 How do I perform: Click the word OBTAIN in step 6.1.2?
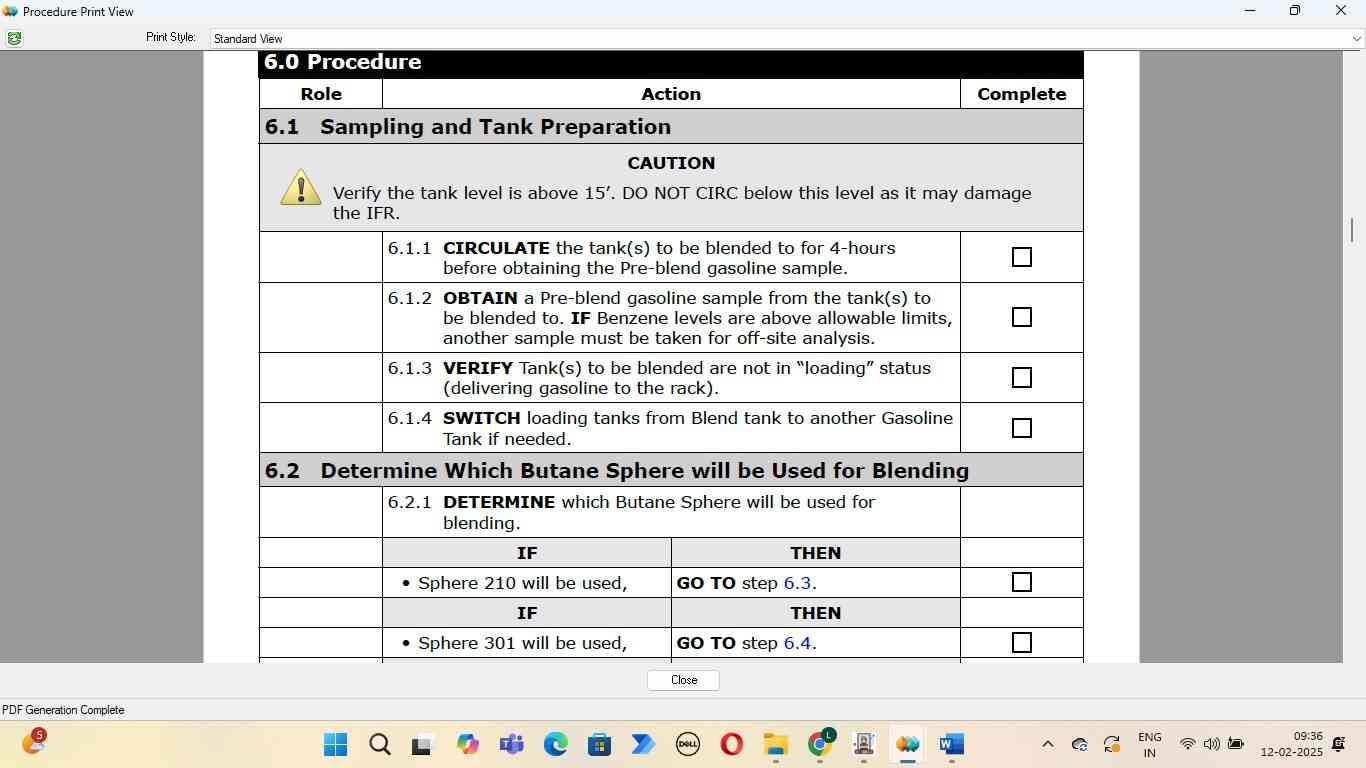click(x=480, y=298)
